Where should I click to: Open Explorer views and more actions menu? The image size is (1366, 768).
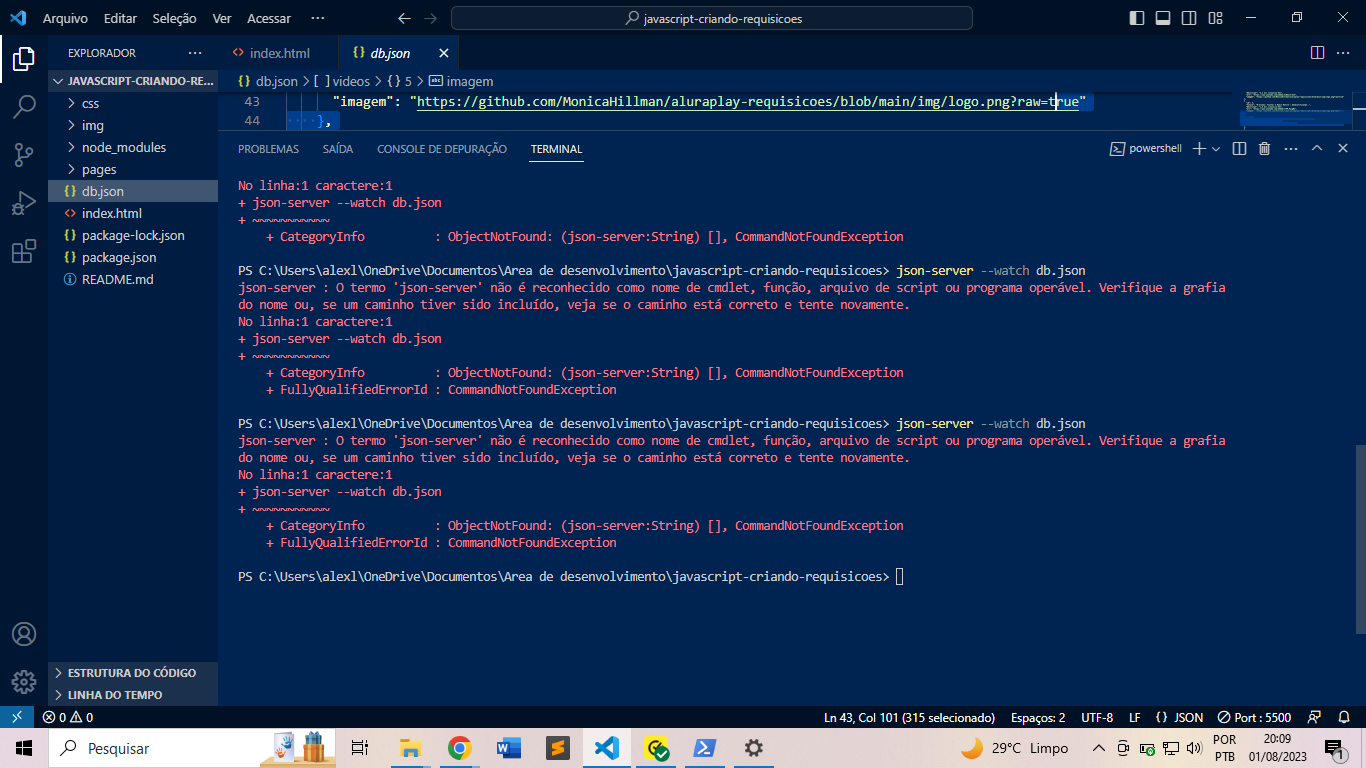tap(194, 53)
